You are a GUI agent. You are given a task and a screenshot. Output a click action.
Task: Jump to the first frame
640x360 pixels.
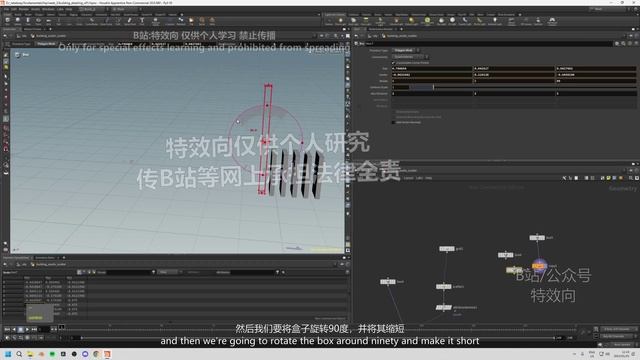(x=7, y=329)
